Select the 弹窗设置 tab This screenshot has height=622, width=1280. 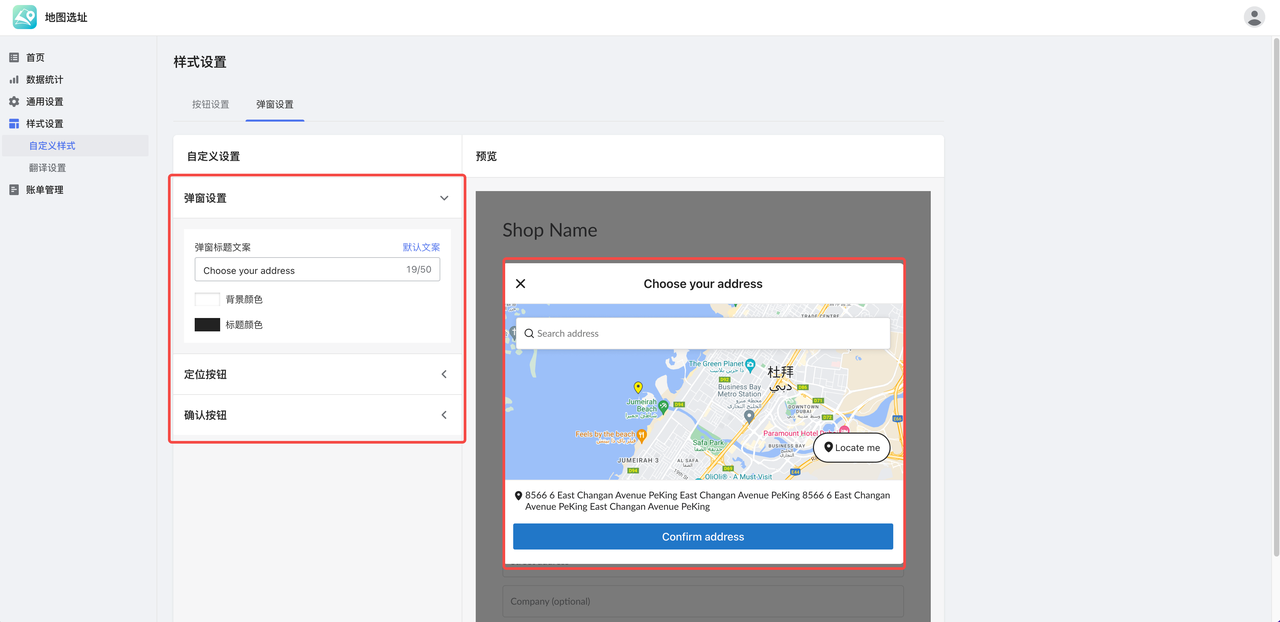(274, 104)
